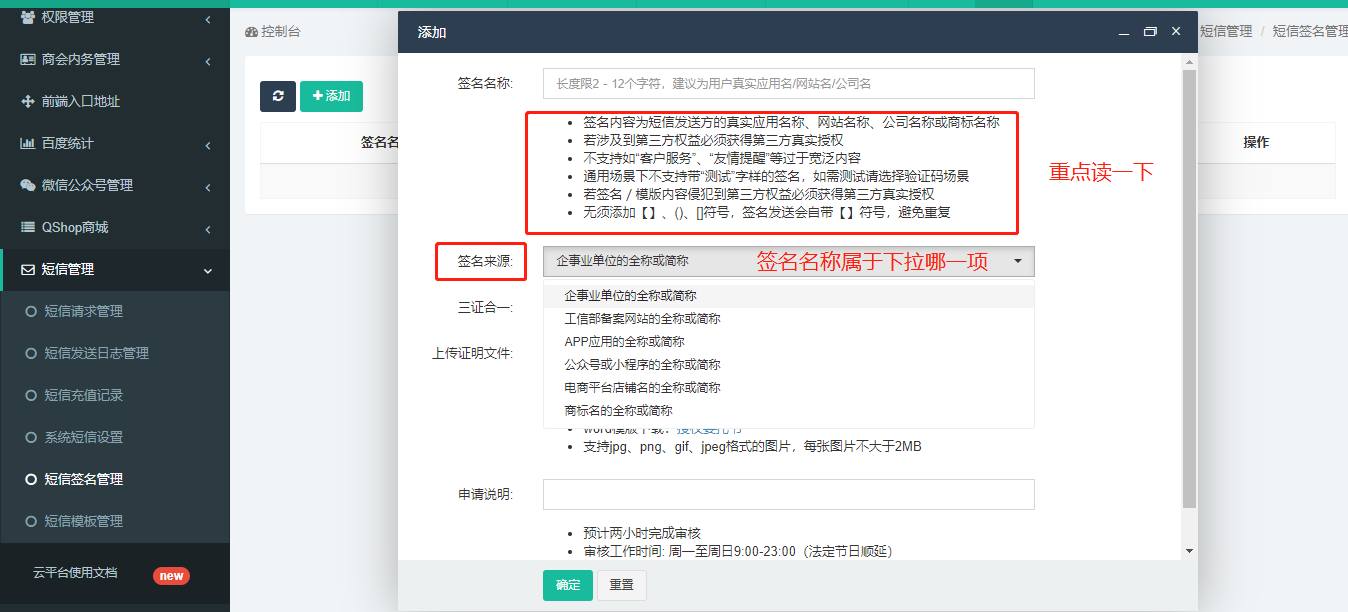This screenshot has width=1348, height=612.
Task: Click the dialog's vertical scrollbar down arrow
Action: 1189,551
